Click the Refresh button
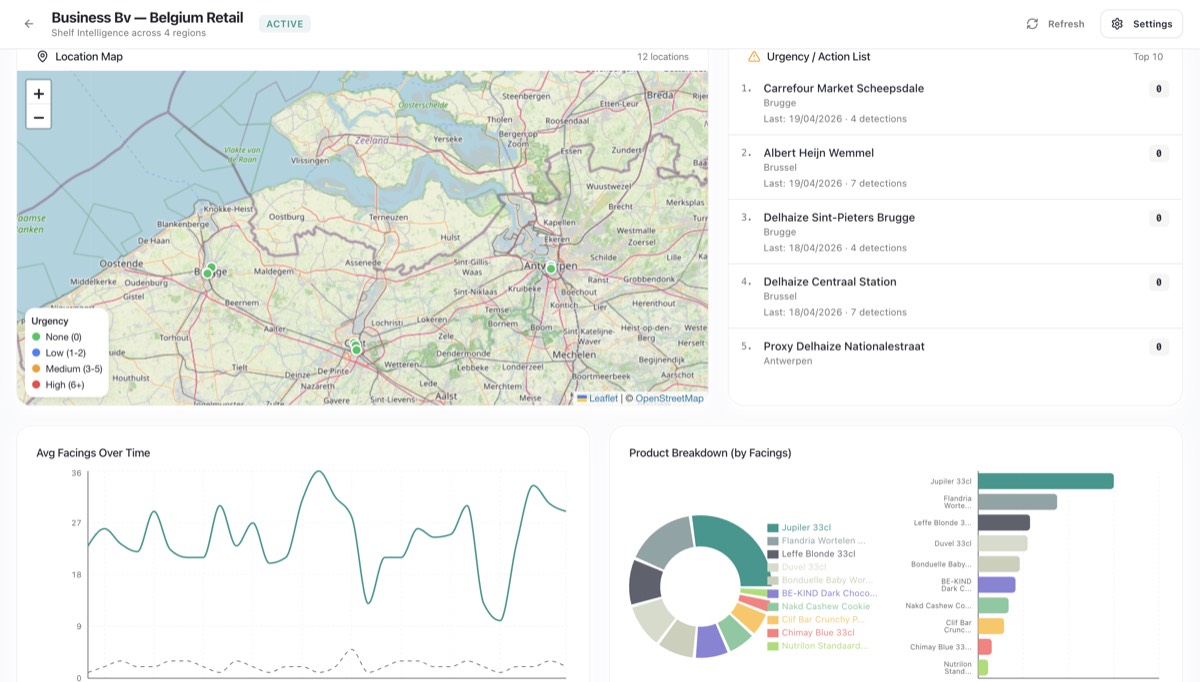The image size is (1200, 682). [x=1055, y=24]
